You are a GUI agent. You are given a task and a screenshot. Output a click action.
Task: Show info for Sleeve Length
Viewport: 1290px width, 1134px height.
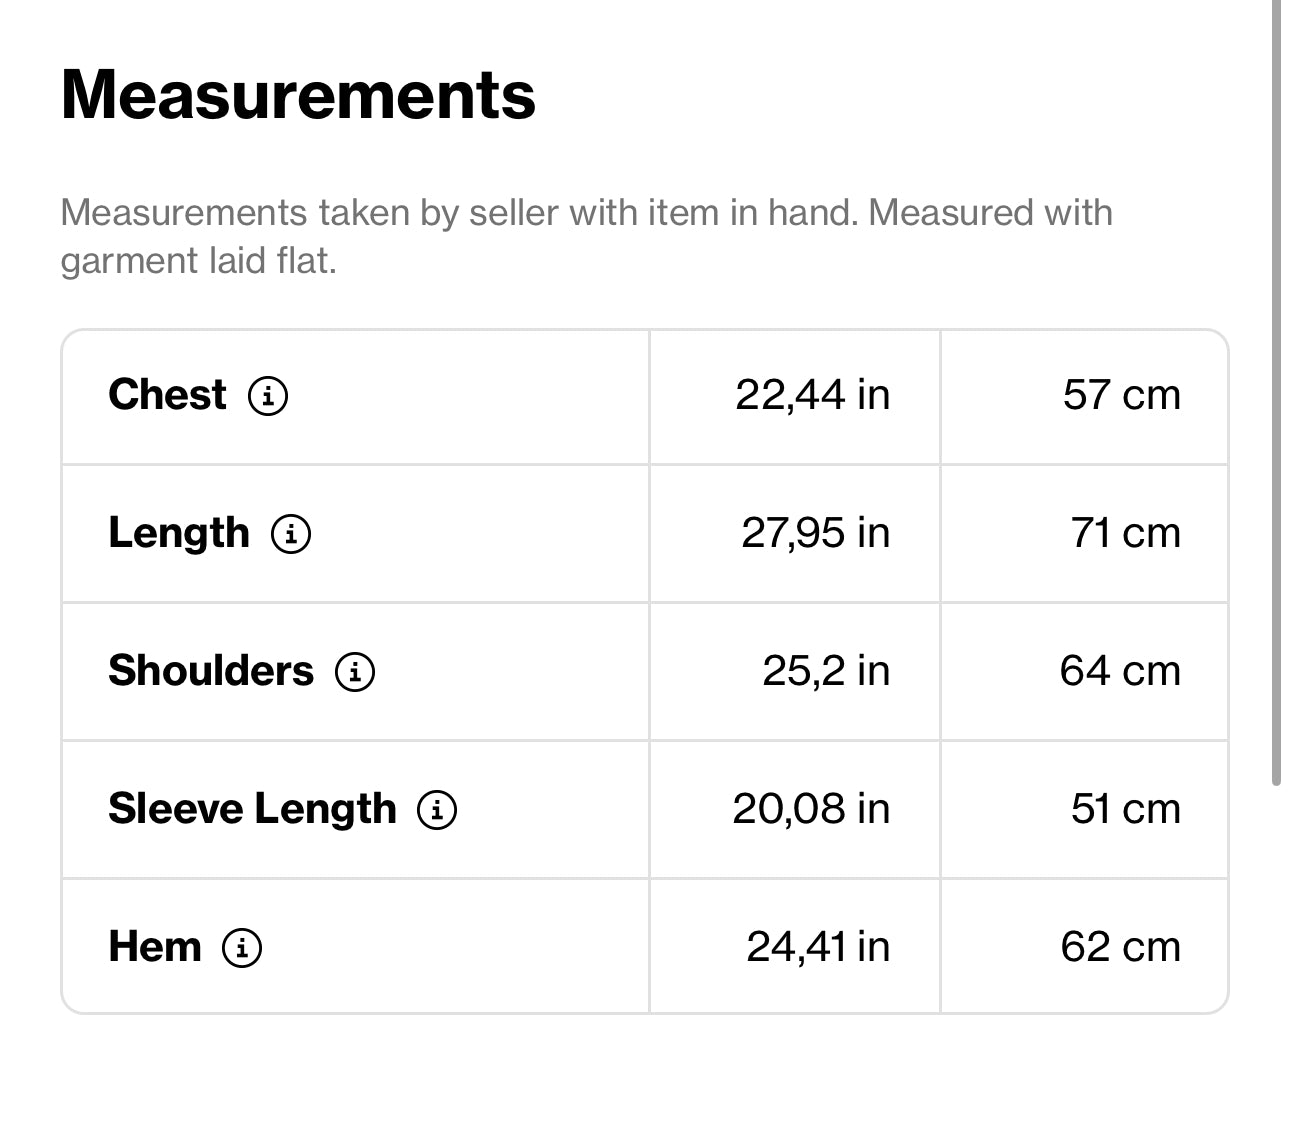click(x=437, y=809)
